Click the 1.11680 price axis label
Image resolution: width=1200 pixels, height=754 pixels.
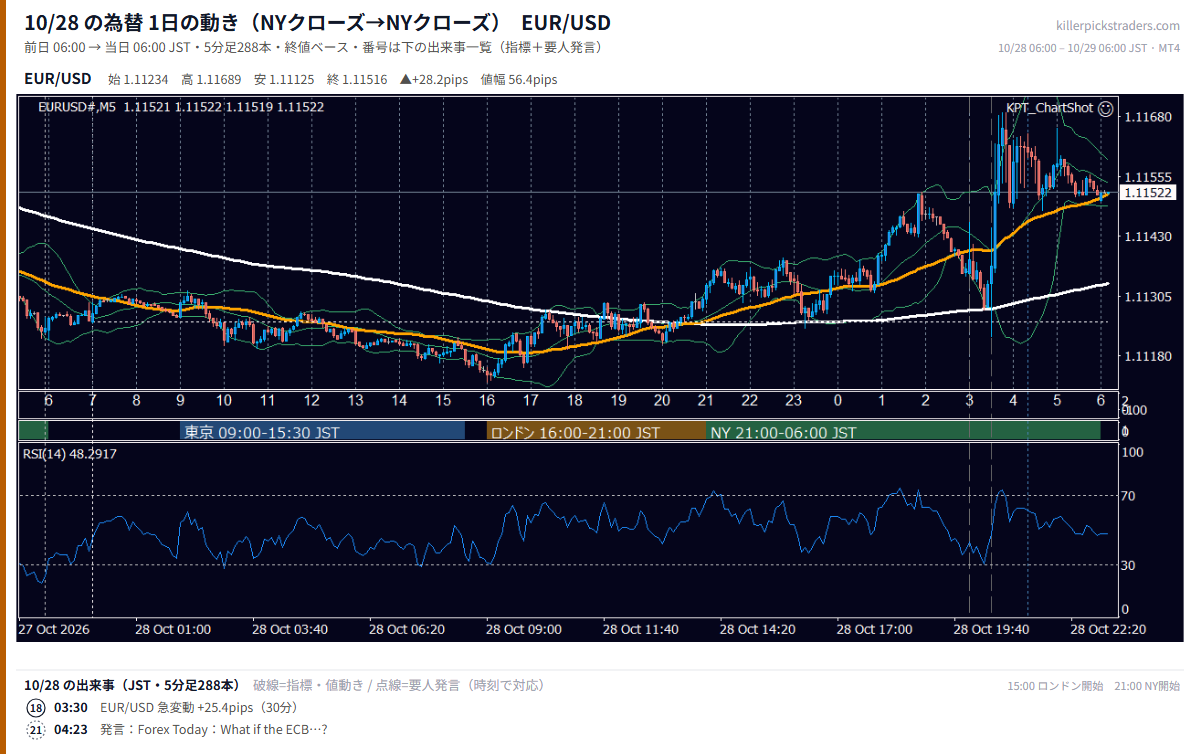(x=1148, y=118)
